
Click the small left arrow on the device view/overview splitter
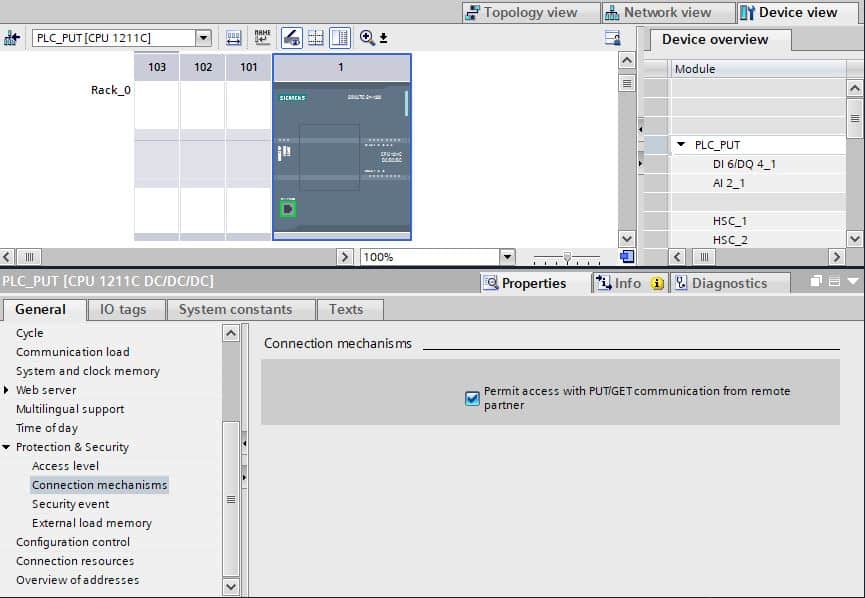click(640, 129)
